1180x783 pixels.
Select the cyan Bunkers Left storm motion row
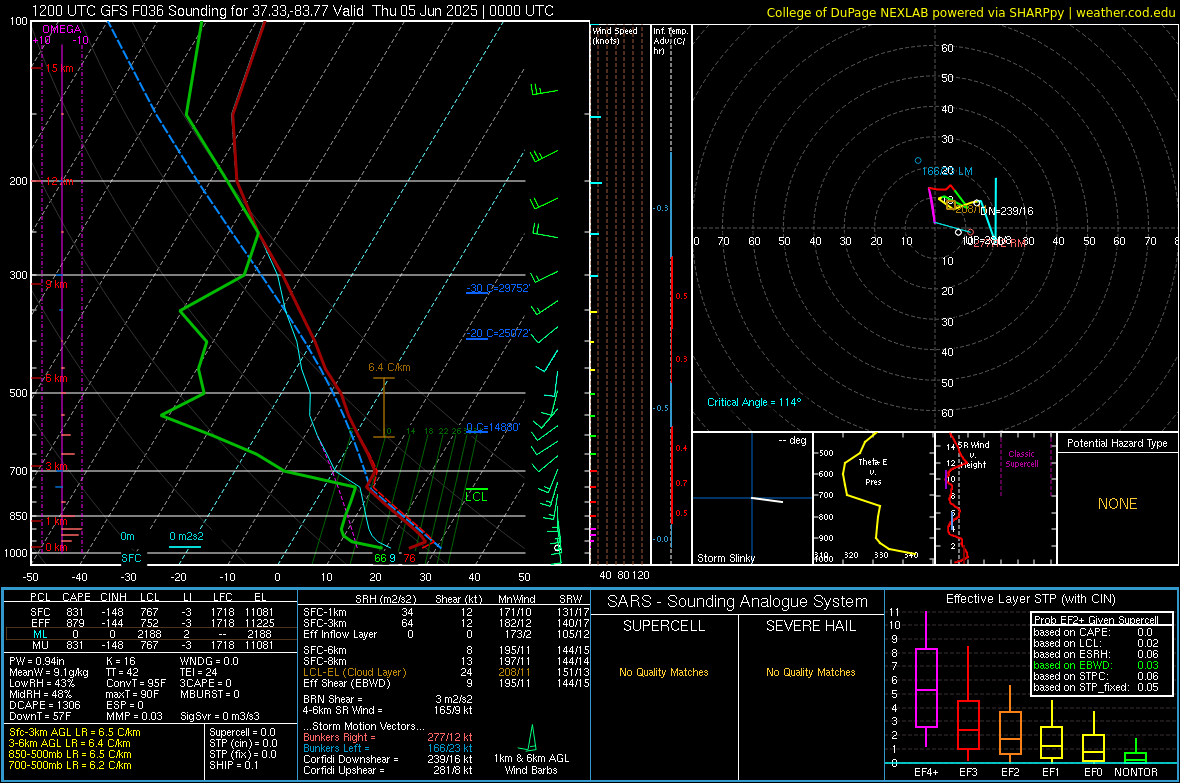388,748
